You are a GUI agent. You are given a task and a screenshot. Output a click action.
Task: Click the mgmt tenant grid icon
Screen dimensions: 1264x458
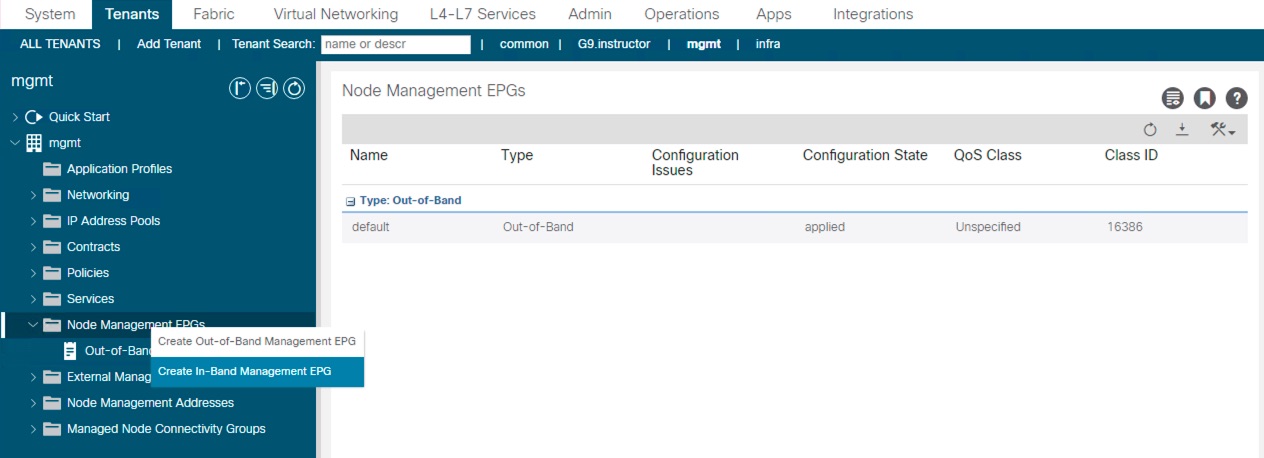pos(34,143)
